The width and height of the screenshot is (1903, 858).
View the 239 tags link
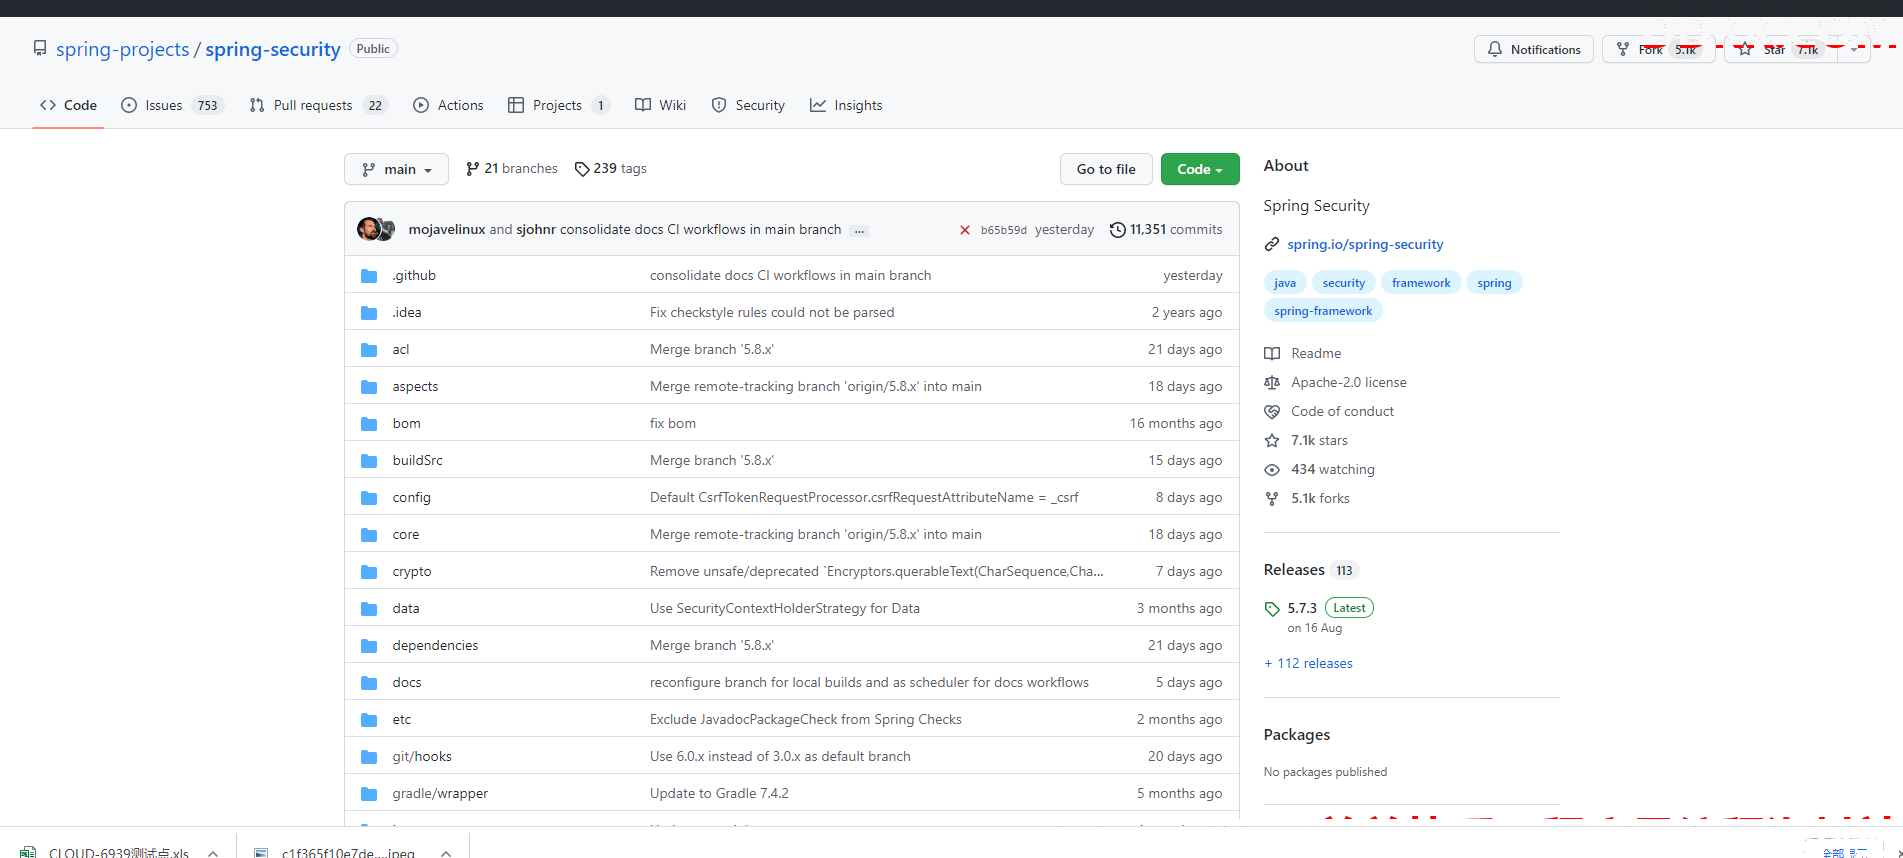click(x=611, y=169)
